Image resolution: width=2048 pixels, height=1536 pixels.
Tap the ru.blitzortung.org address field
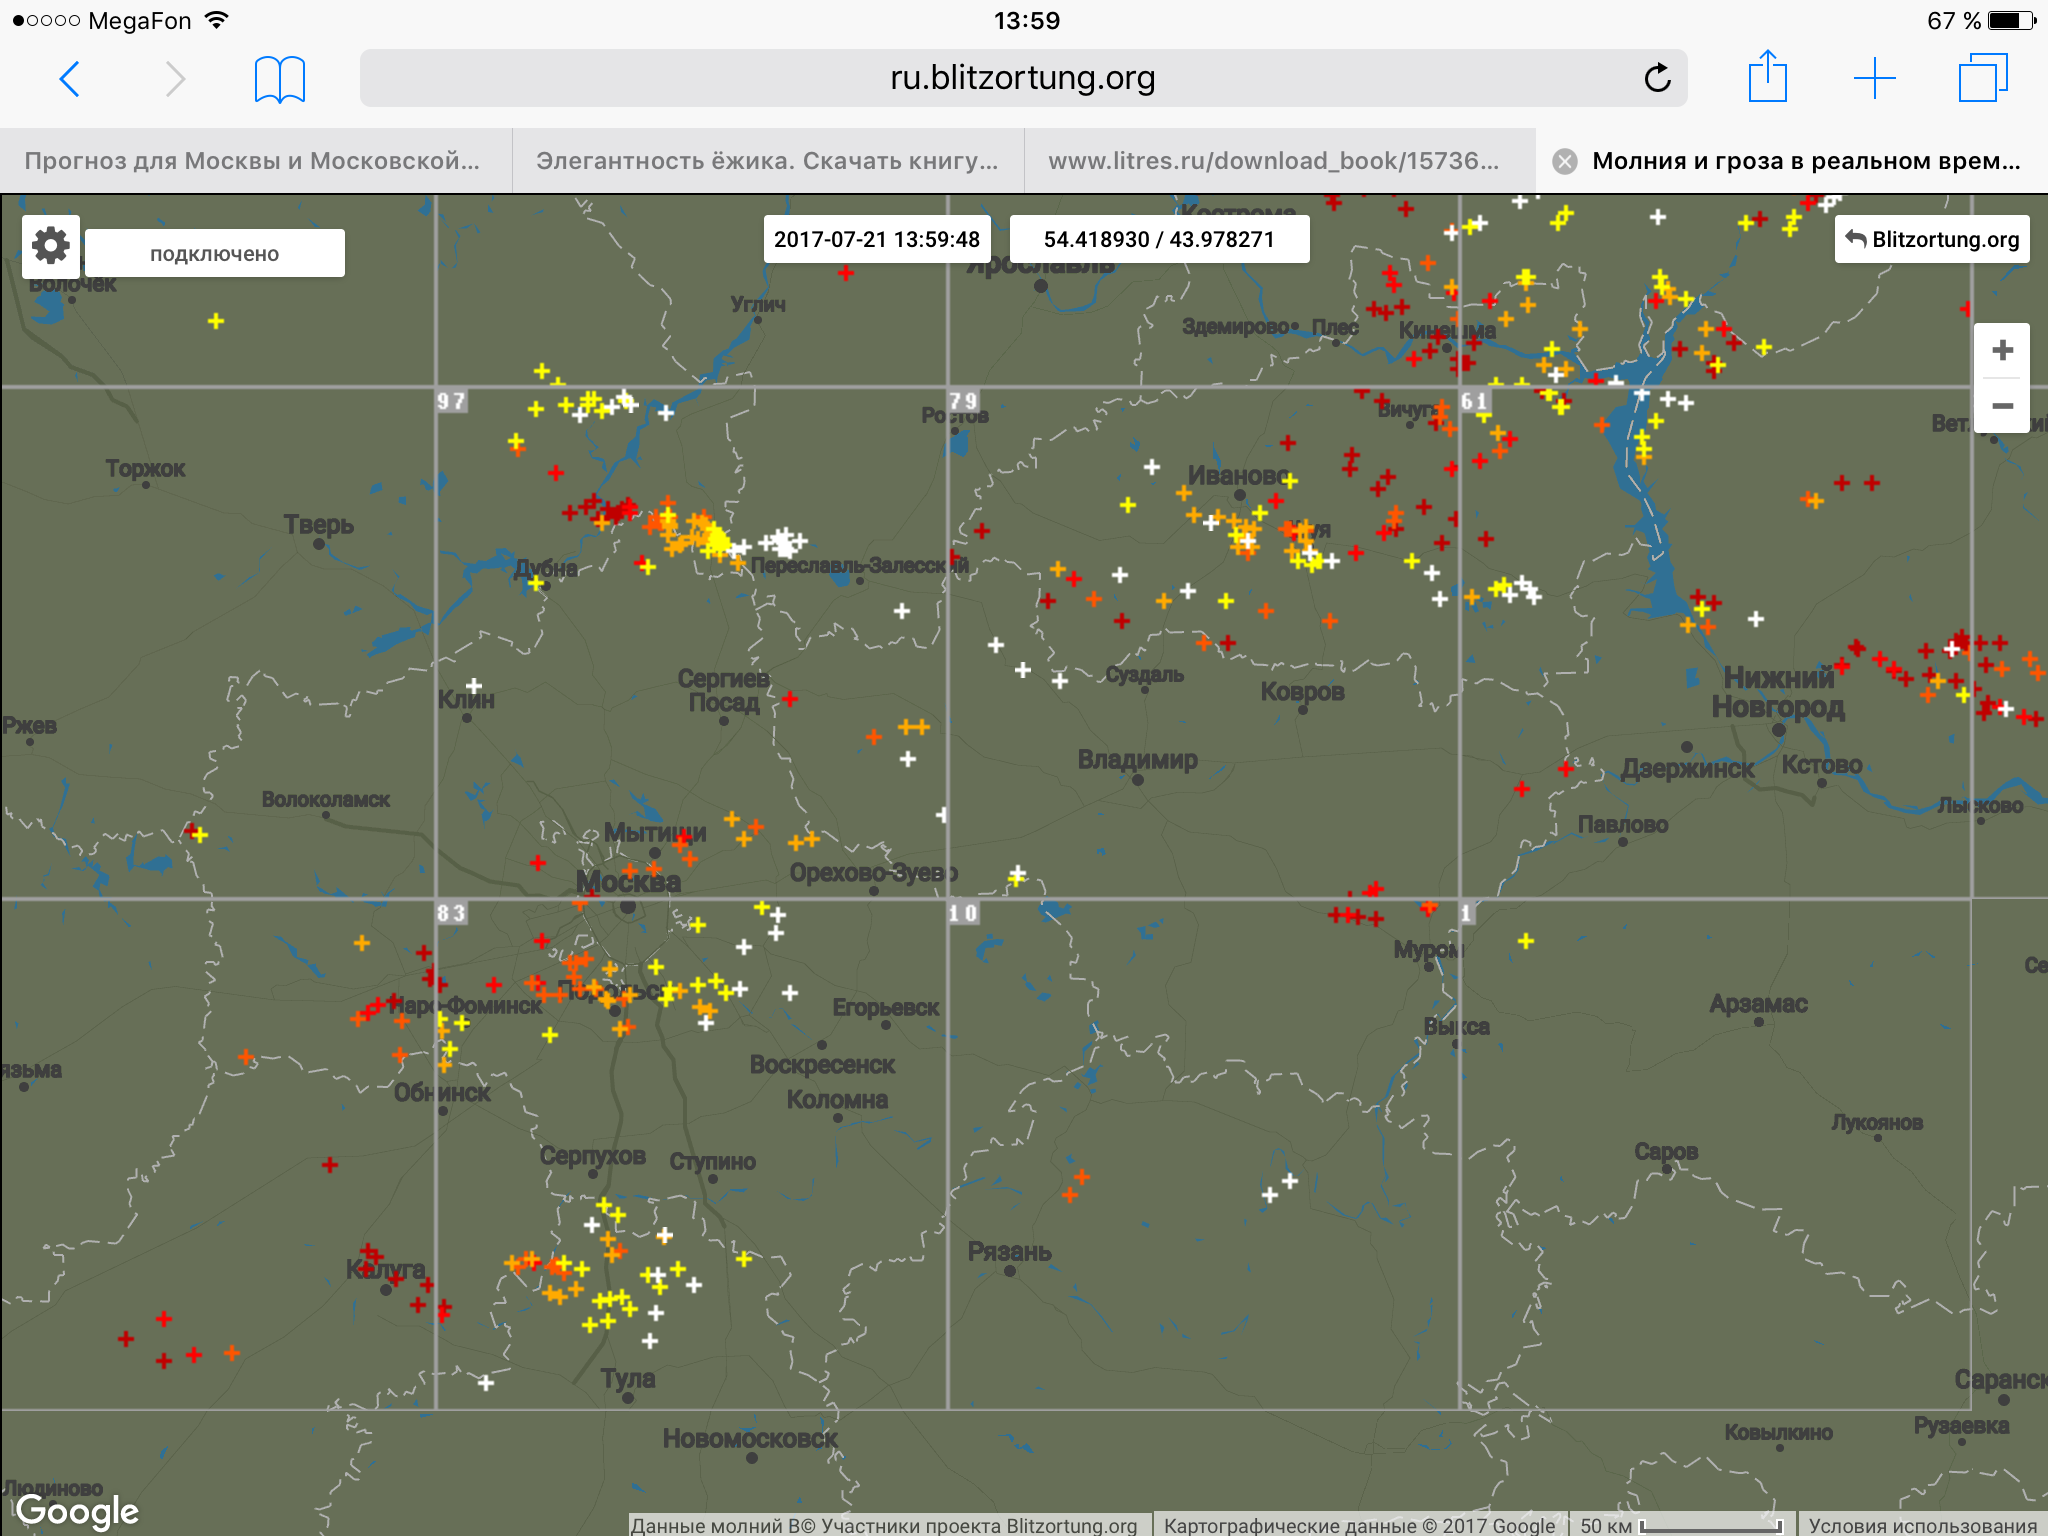tap(1022, 78)
